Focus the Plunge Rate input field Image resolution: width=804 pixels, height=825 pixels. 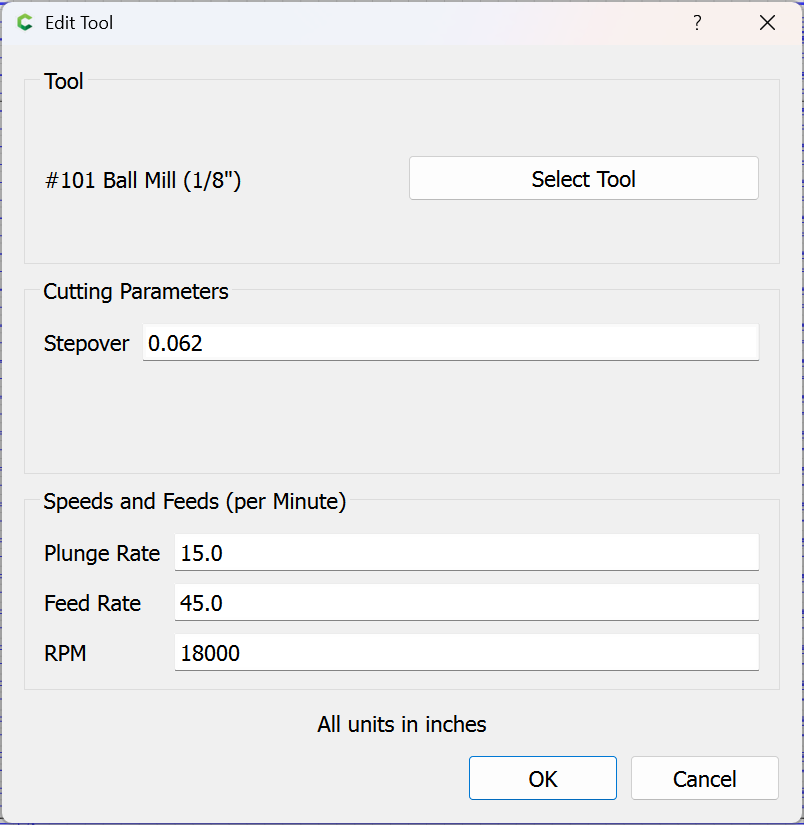click(x=467, y=552)
